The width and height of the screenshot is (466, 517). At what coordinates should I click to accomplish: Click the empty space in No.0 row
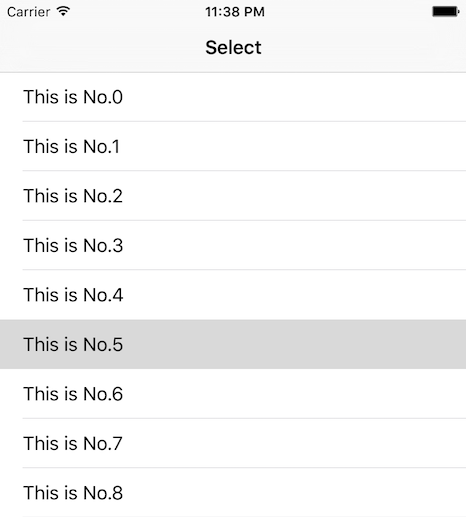293,97
